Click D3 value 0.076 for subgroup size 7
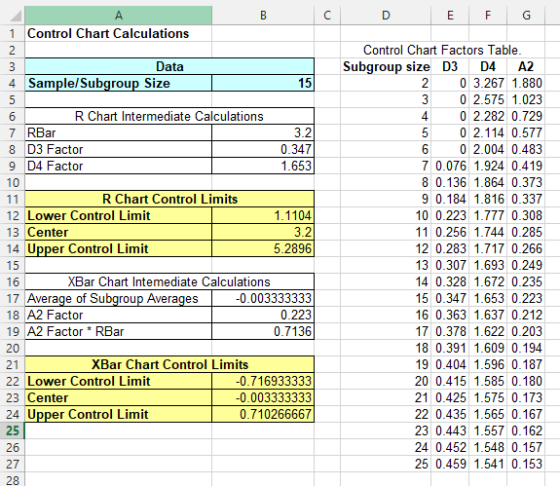560x486 pixels. pyautogui.click(x=450, y=166)
